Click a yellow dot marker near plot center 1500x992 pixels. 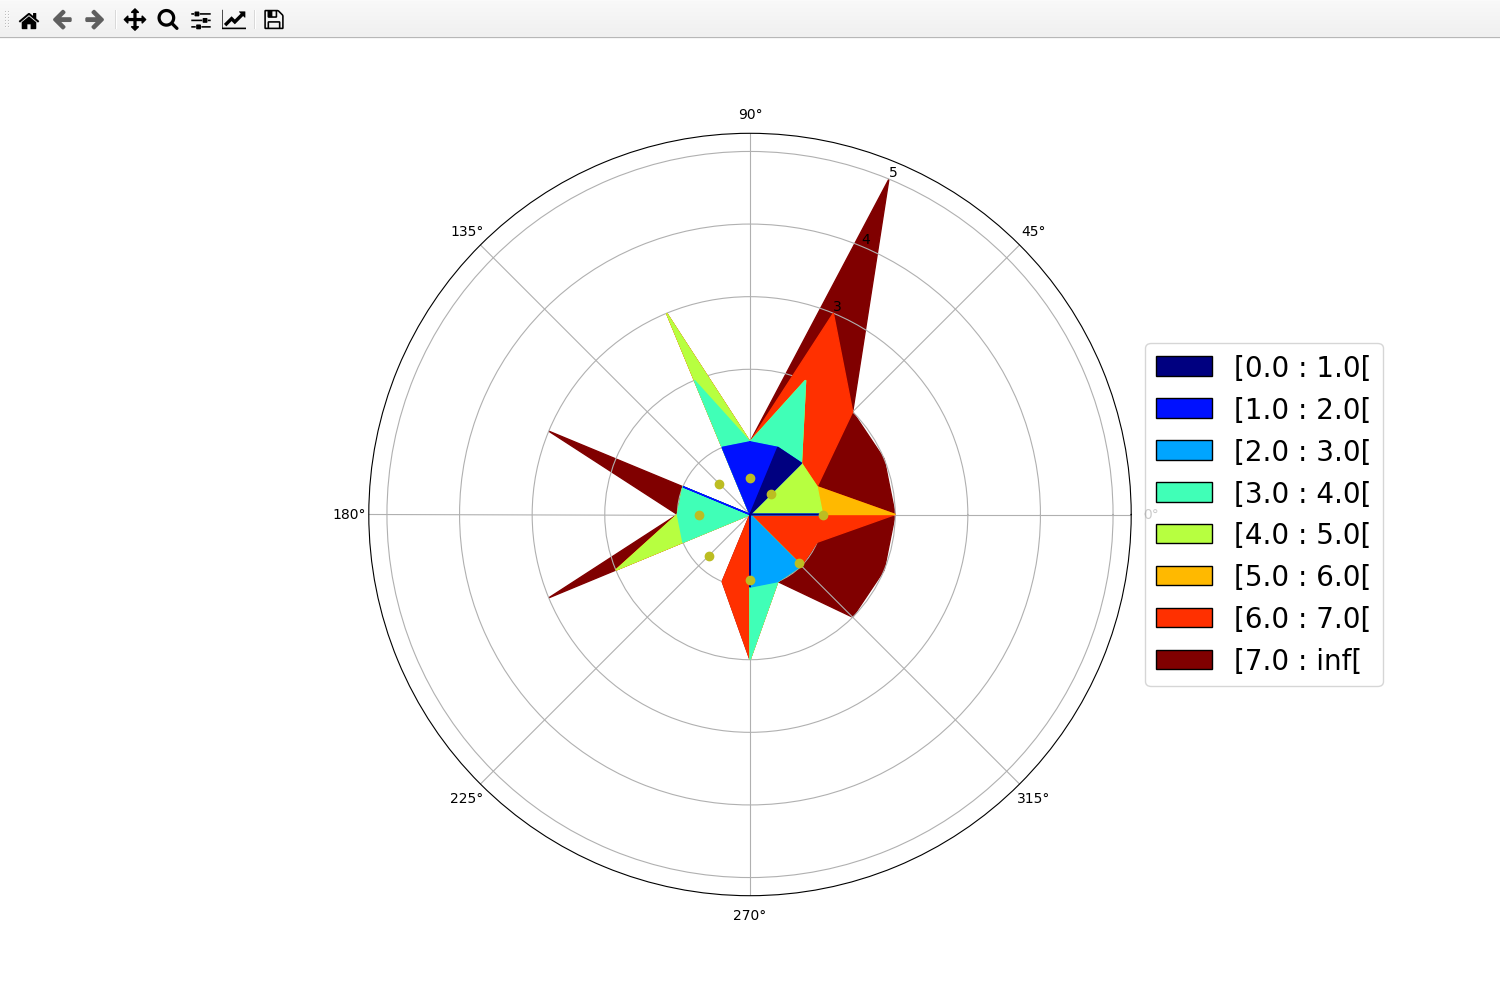(750, 478)
